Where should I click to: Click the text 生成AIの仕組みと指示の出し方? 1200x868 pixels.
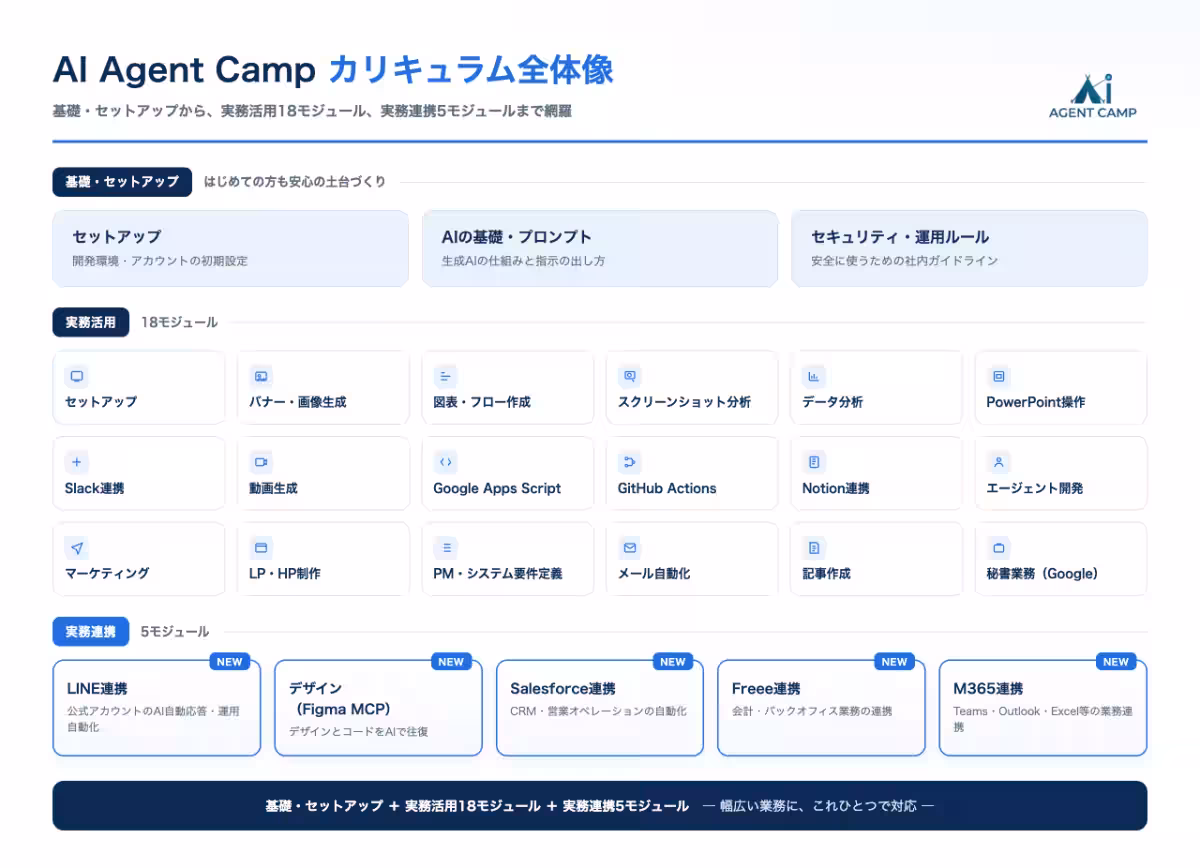pyautogui.click(x=523, y=261)
